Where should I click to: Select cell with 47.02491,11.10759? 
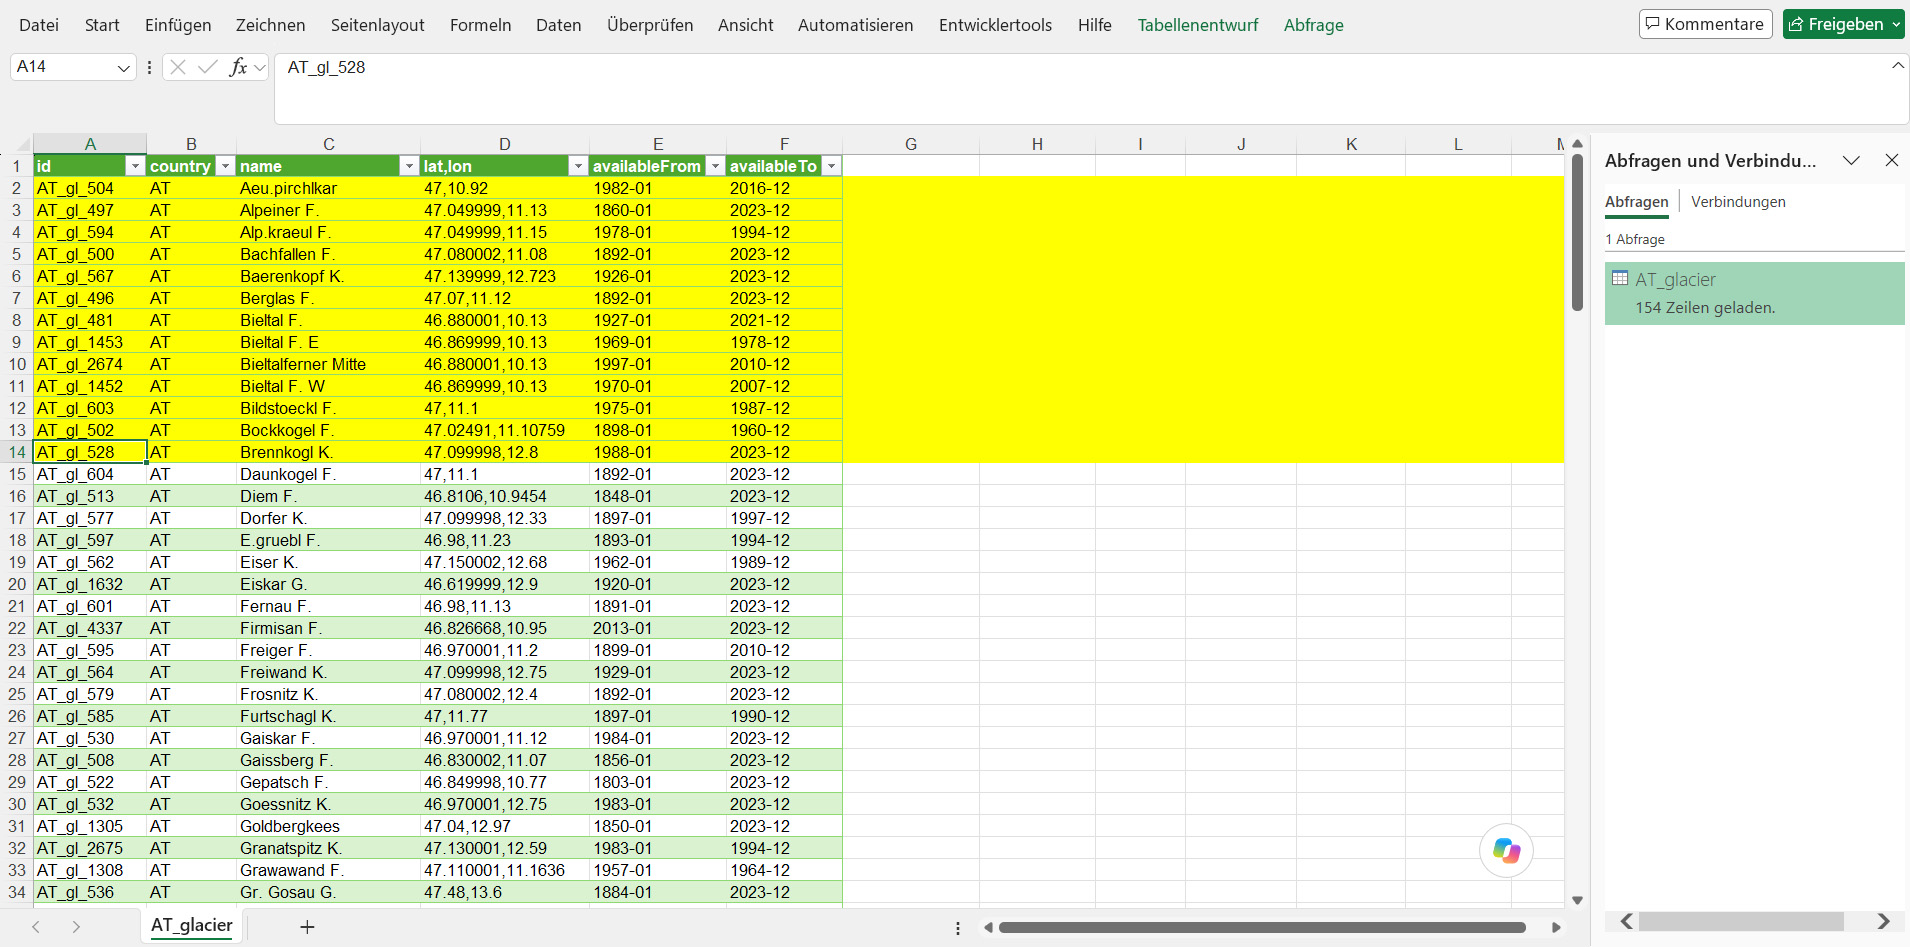click(504, 430)
